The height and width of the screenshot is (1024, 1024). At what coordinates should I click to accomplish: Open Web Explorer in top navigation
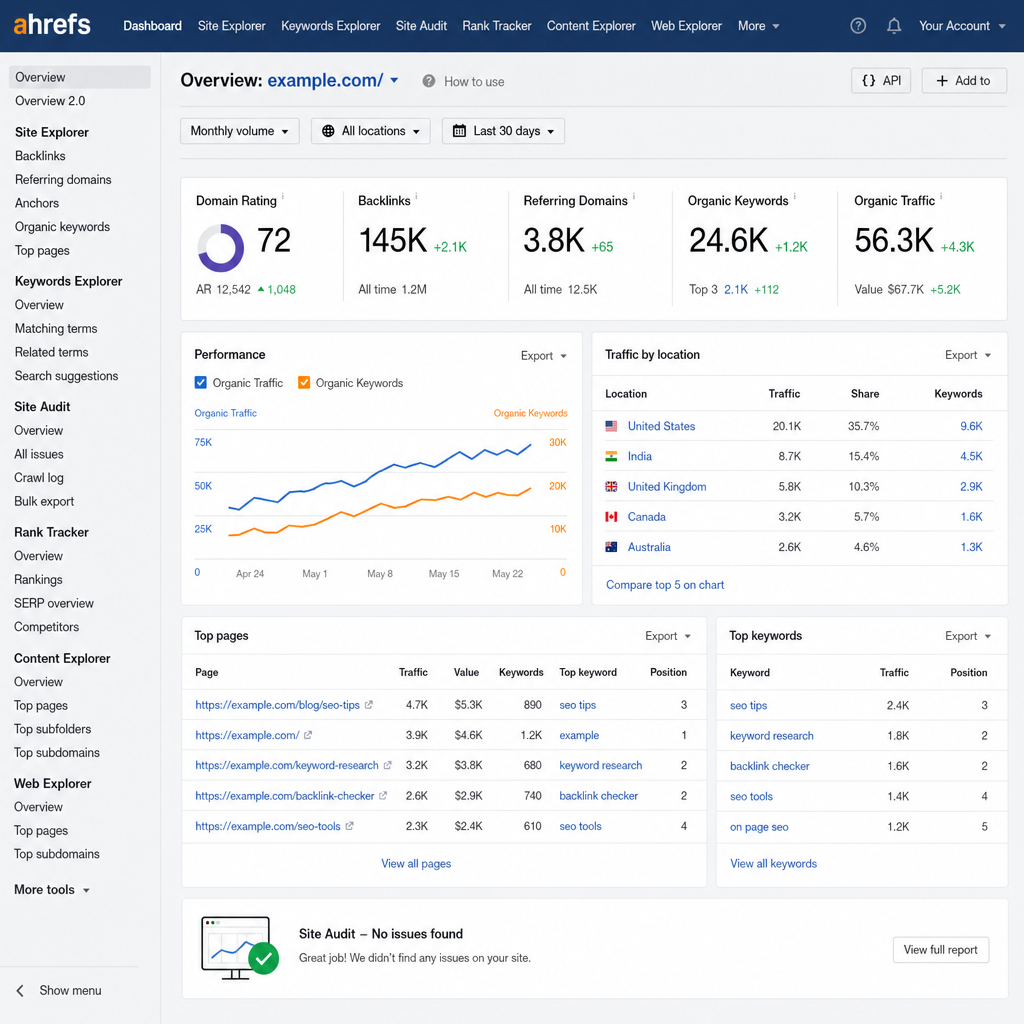click(x=686, y=26)
